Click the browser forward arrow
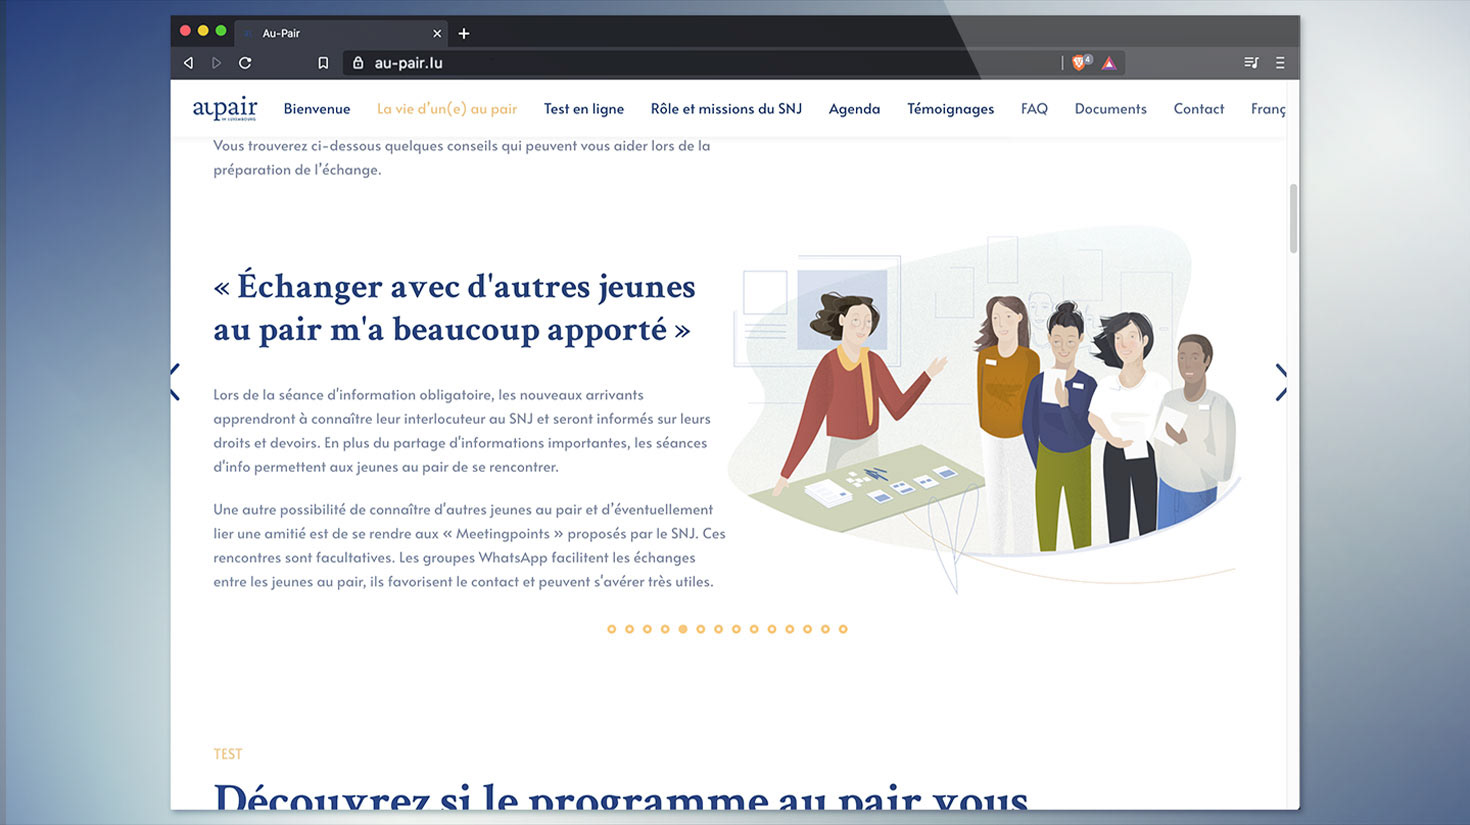 pyautogui.click(x=216, y=63)
